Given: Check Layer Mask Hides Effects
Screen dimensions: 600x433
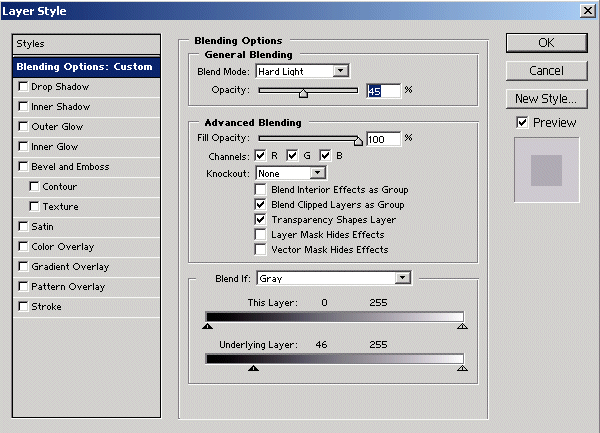Looking at the screenshot, I should pyautogui.click(x=261, y=234).
